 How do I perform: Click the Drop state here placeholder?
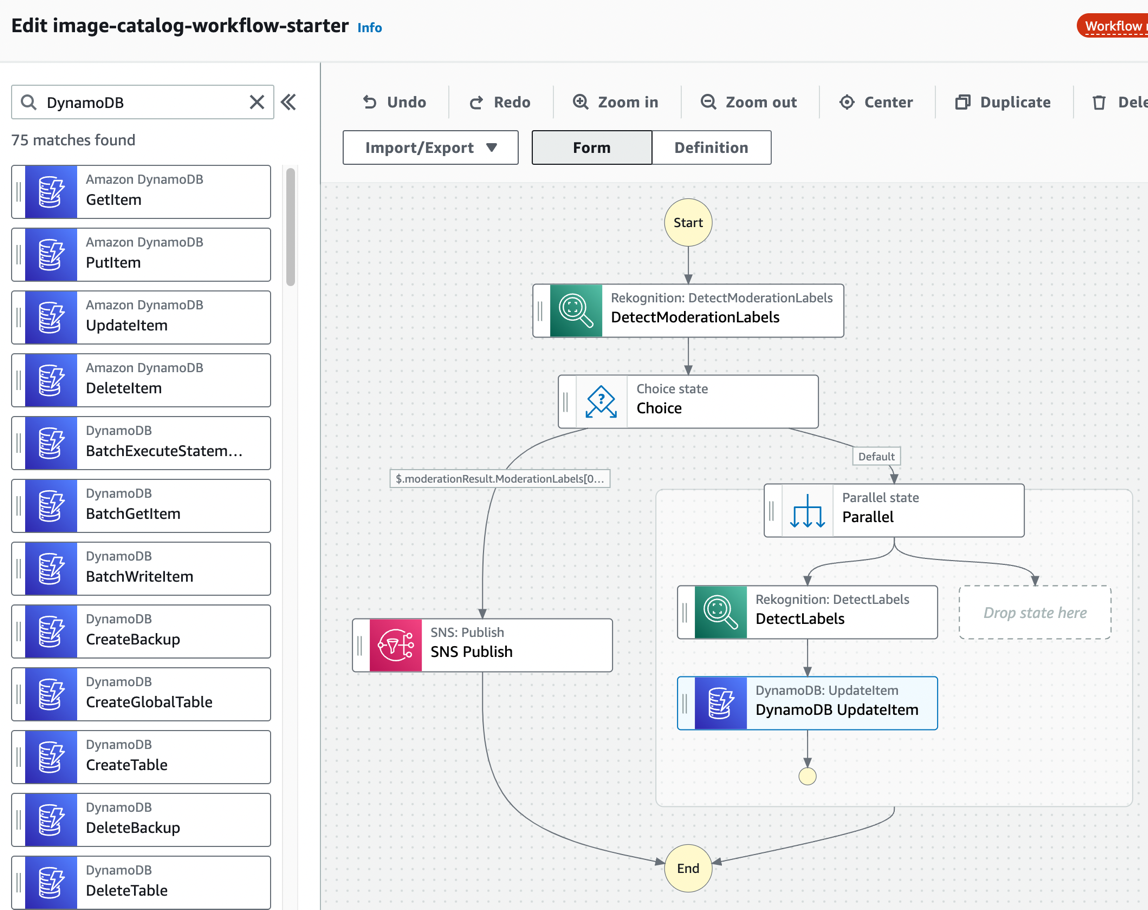1035,613
